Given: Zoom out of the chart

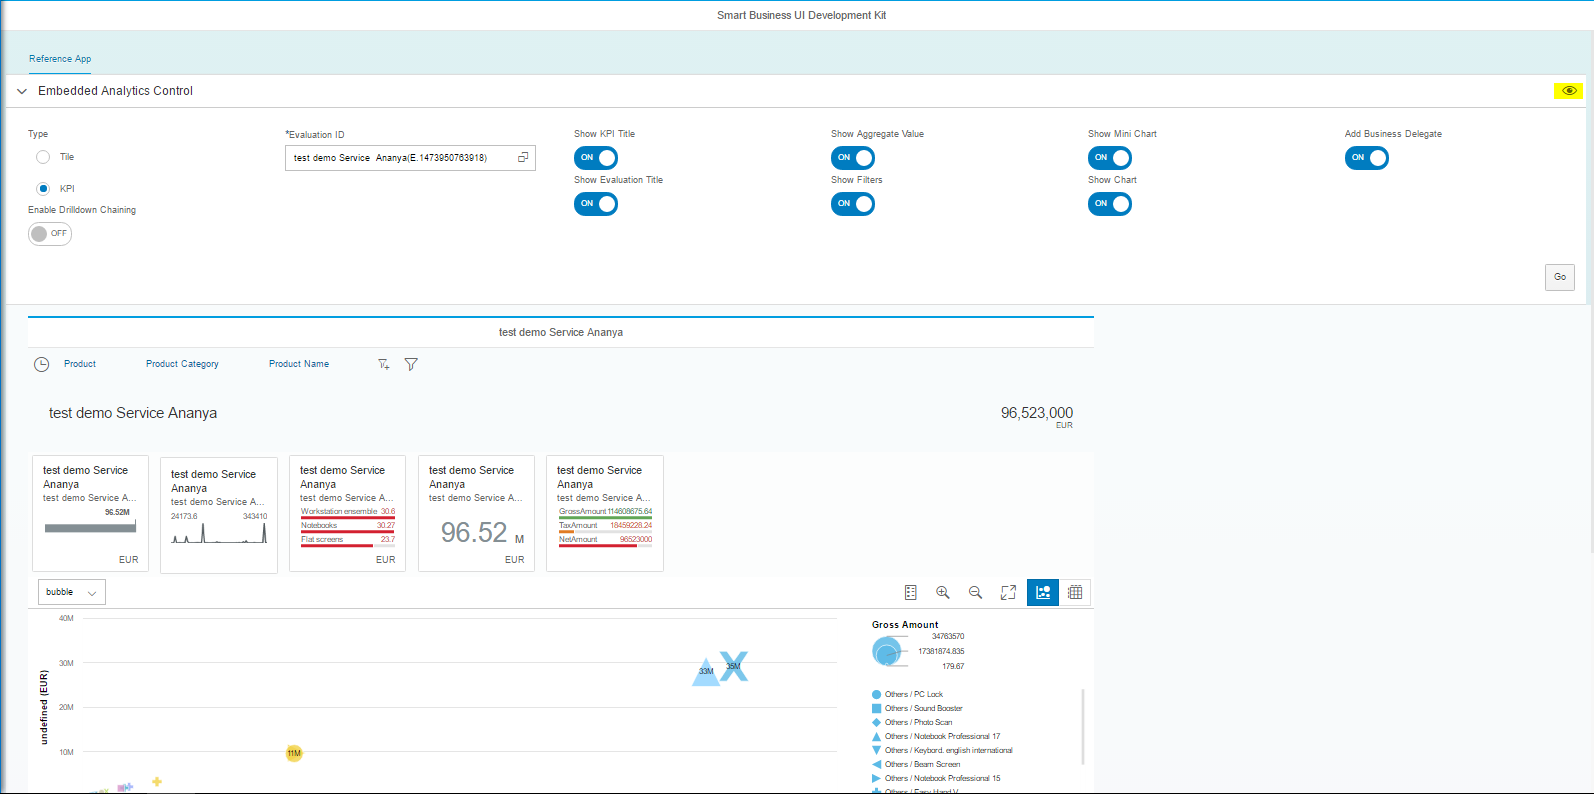Looking at the screenshot, I should click(x=975, y=593).
